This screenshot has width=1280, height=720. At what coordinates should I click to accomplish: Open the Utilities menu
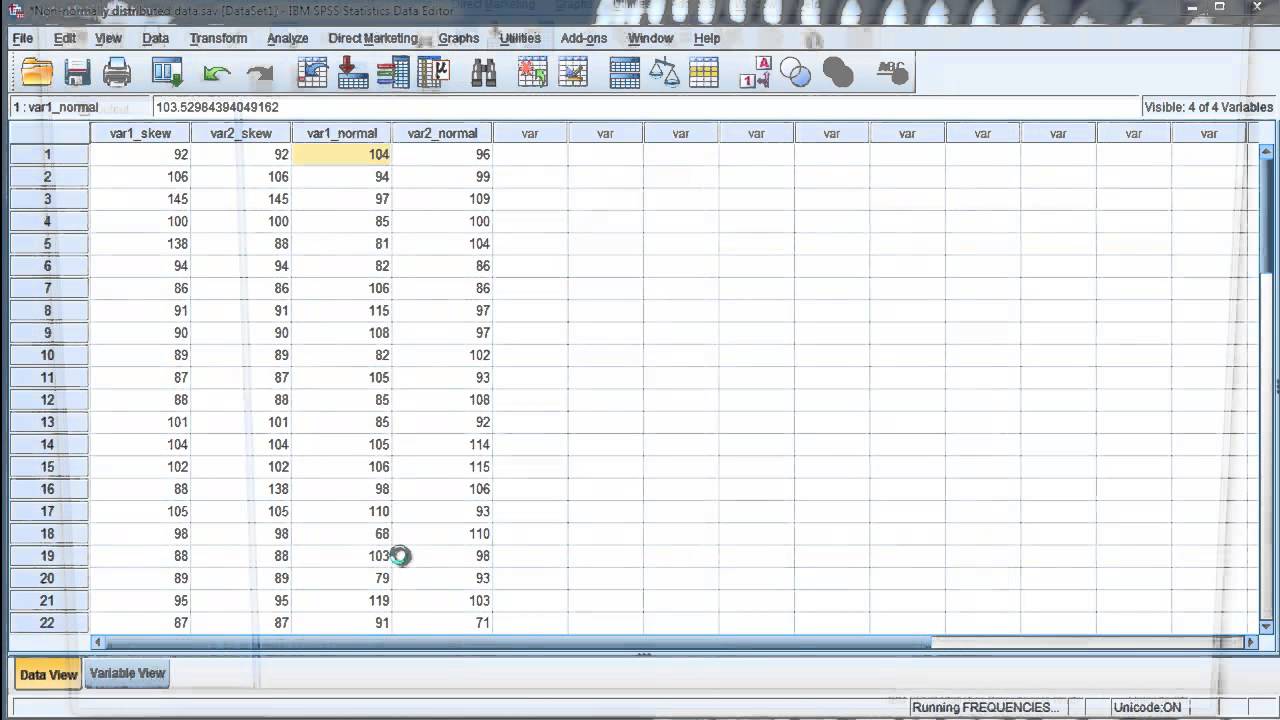[x=520, y=38]
